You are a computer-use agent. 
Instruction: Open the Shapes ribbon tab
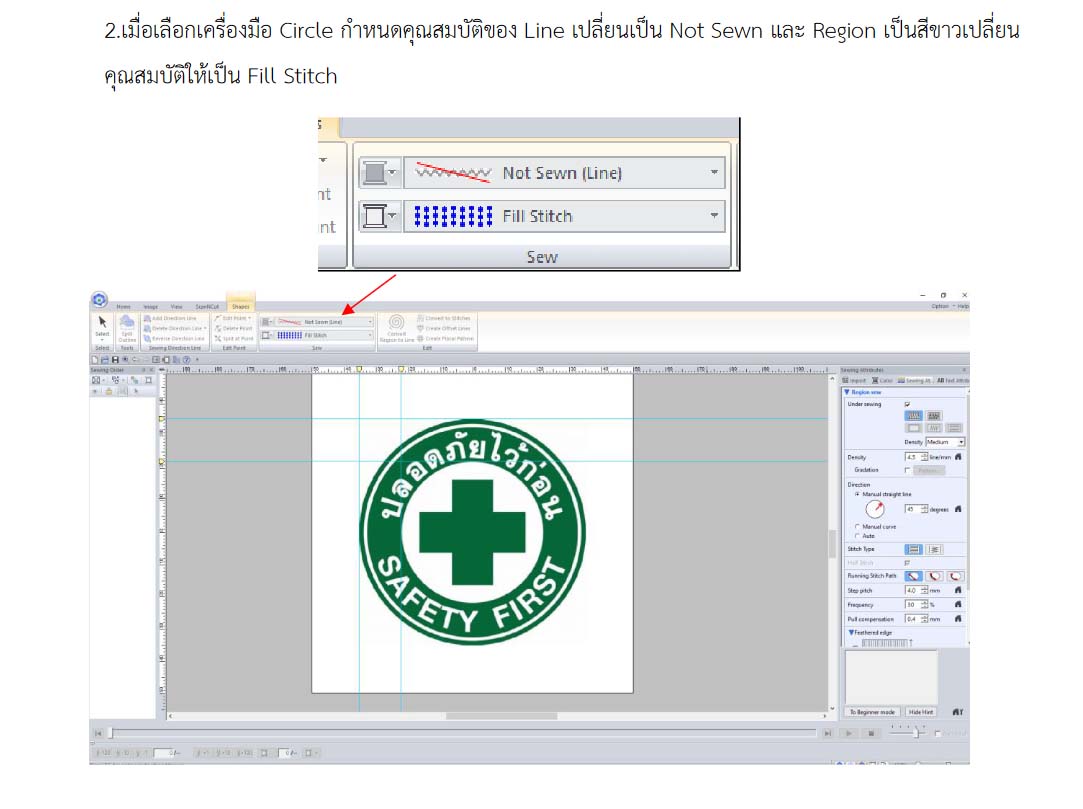click(240, 306)
